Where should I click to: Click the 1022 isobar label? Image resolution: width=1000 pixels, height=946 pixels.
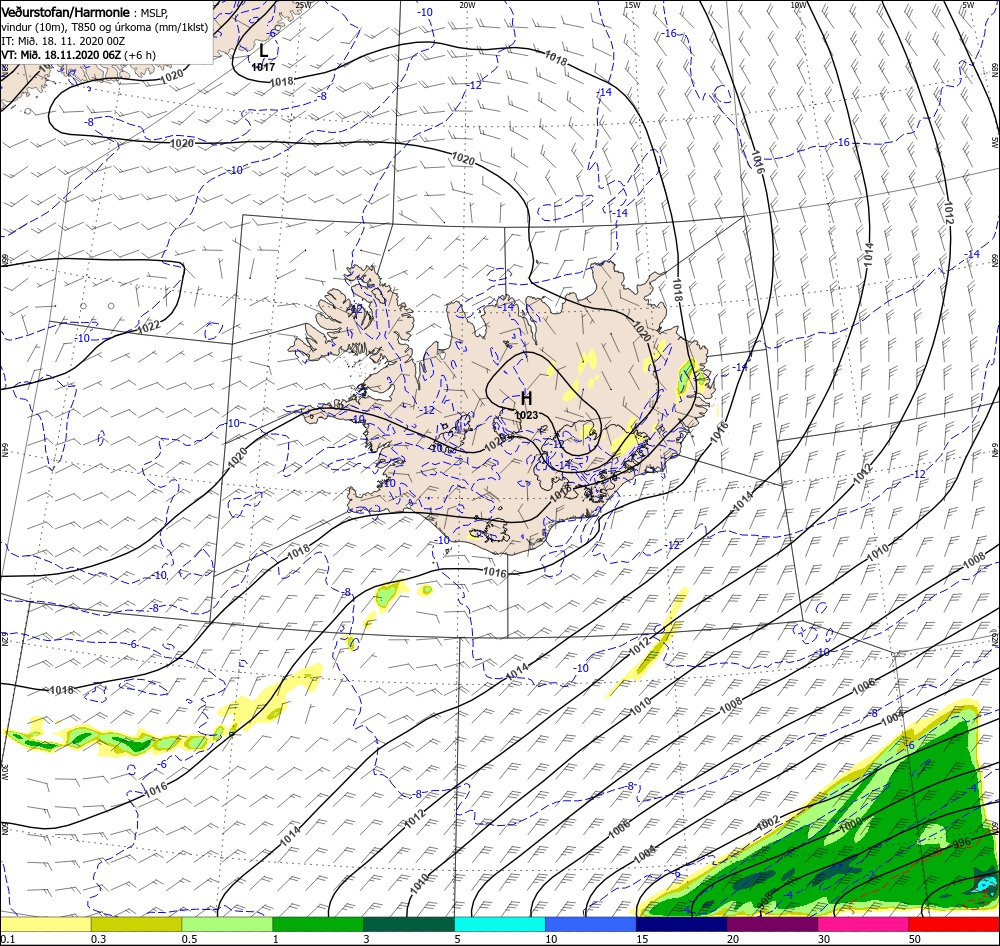pyautogui.click(x=149, y=327)
